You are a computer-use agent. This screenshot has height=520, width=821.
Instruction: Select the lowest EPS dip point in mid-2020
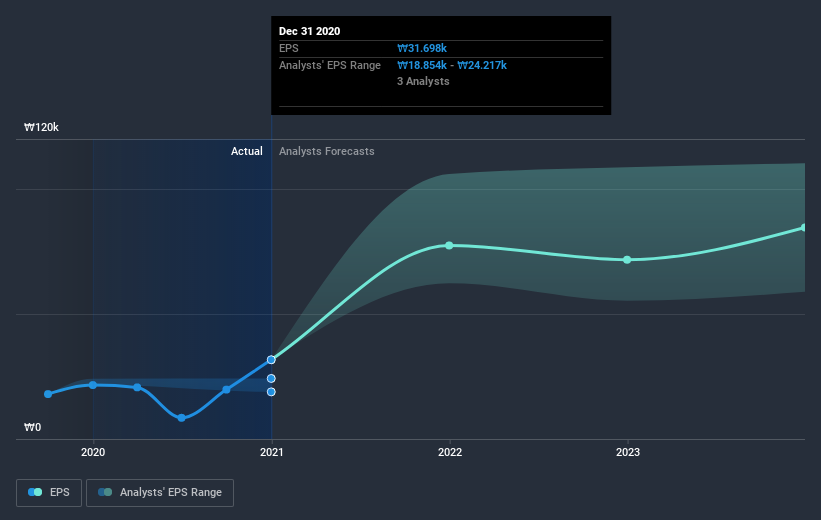coord(181,418)
